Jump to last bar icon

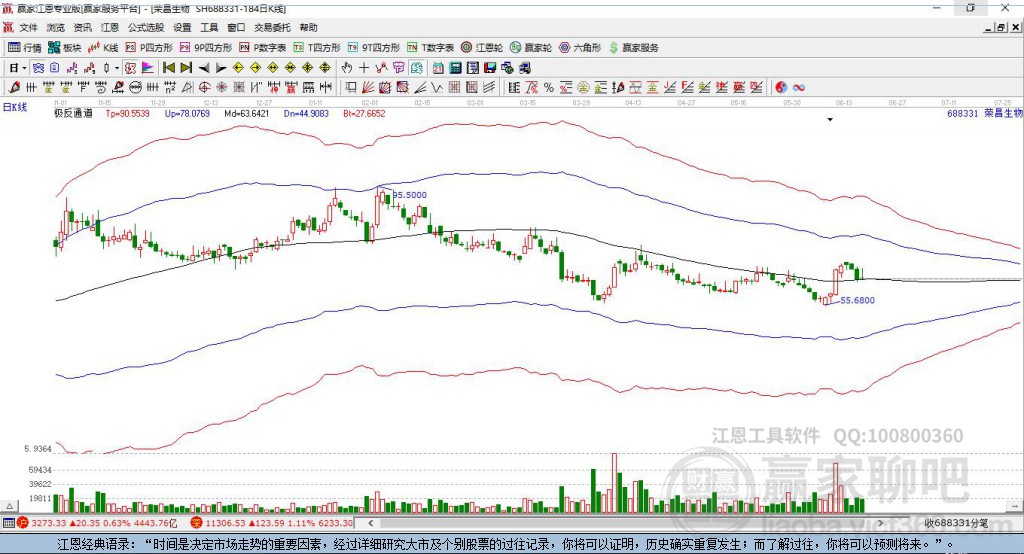tap(186, 68)
